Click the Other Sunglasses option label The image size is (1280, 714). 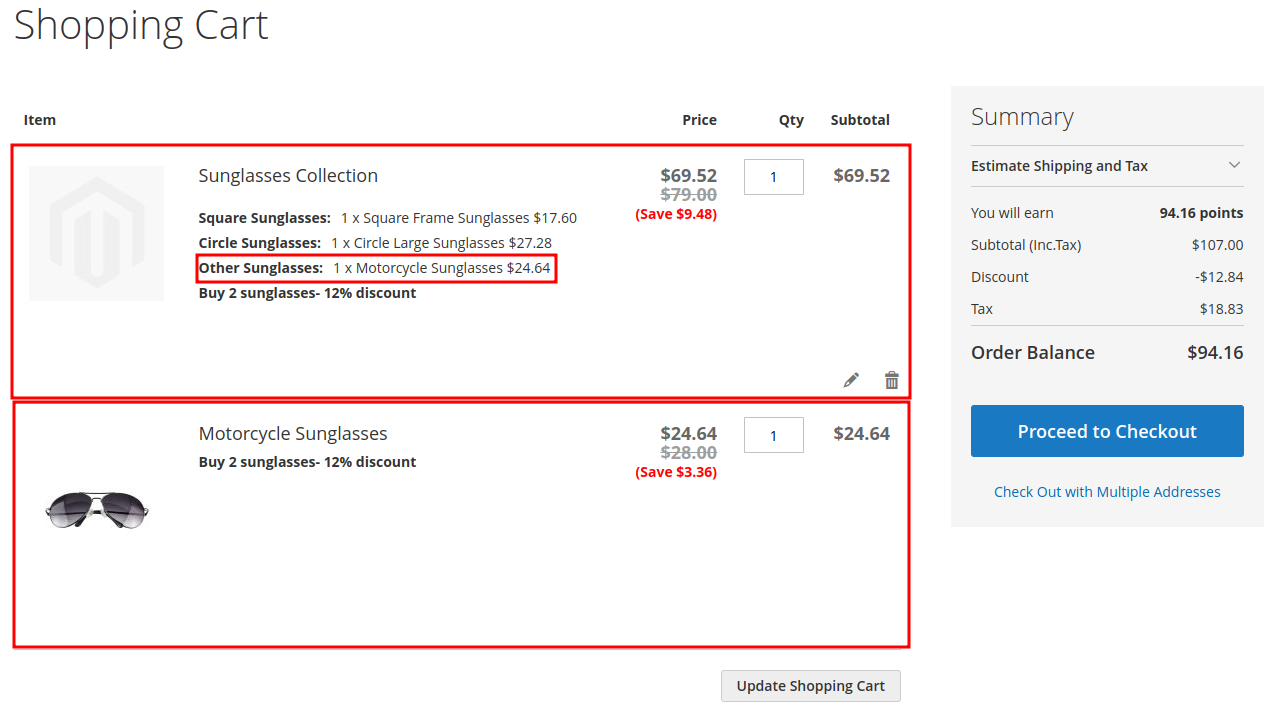pyautogui.click(x=261, y=268)
